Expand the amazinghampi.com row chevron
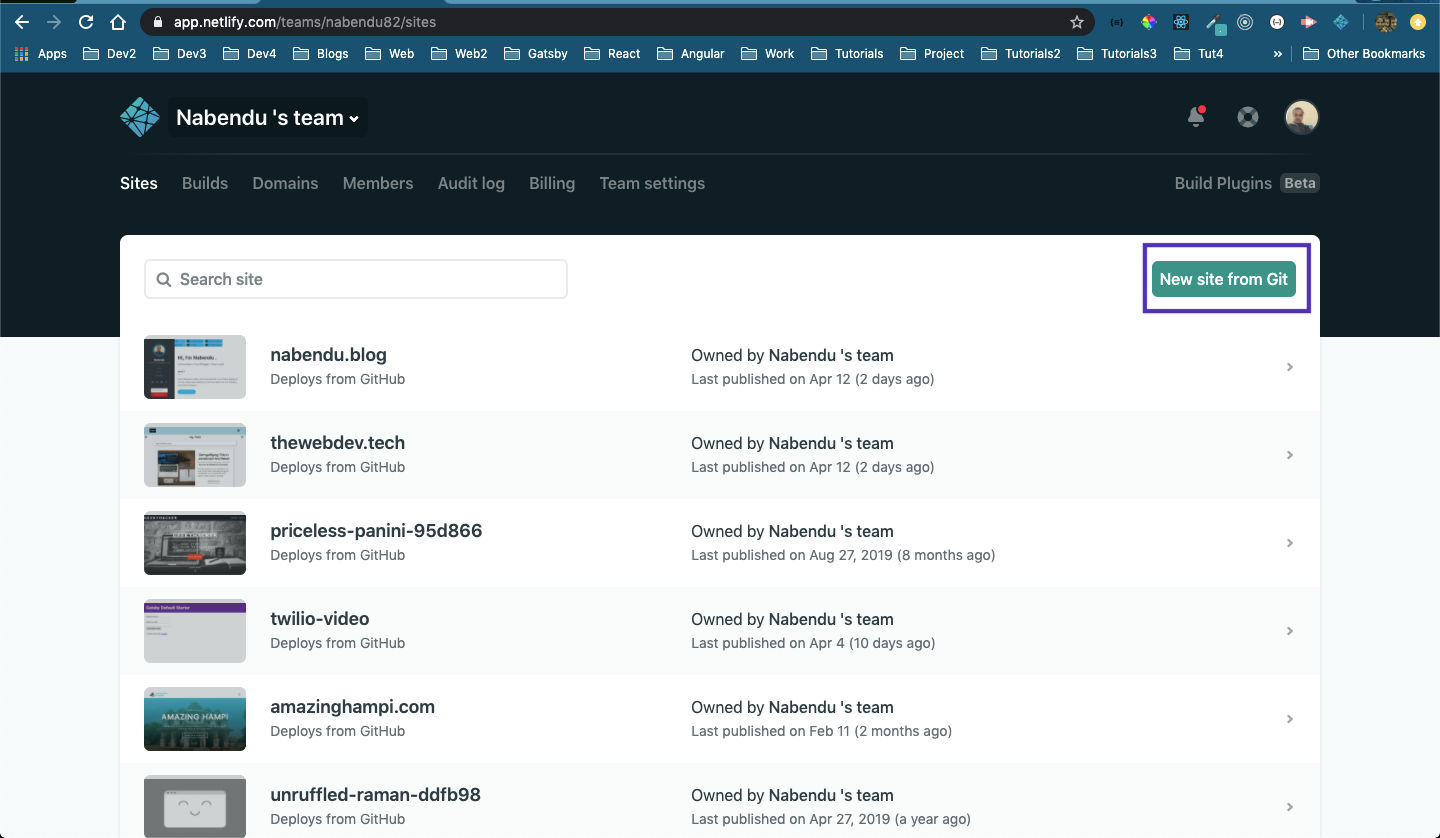 pyautogui.click(x=1290, y=719)
